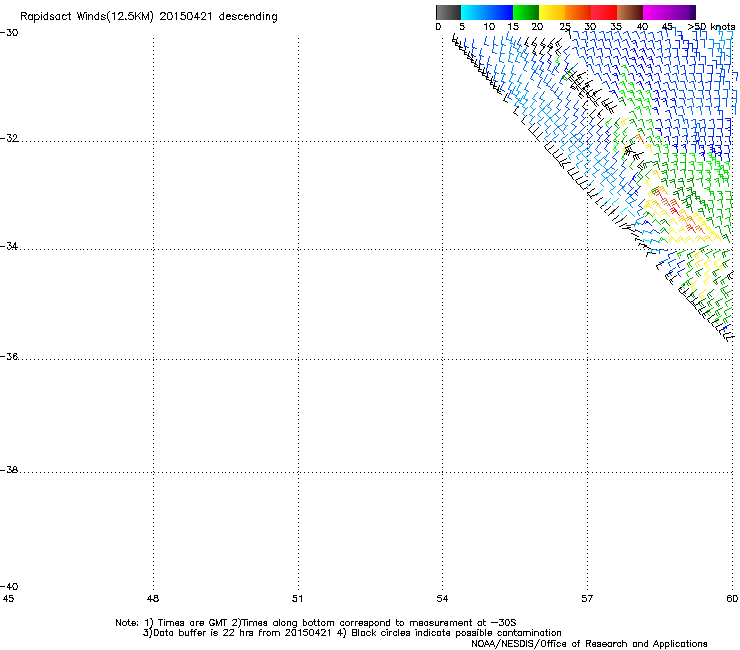Viewport: 740px width, 650px height.
Task: Click longitude axis label 54
Action: [442, 599]
